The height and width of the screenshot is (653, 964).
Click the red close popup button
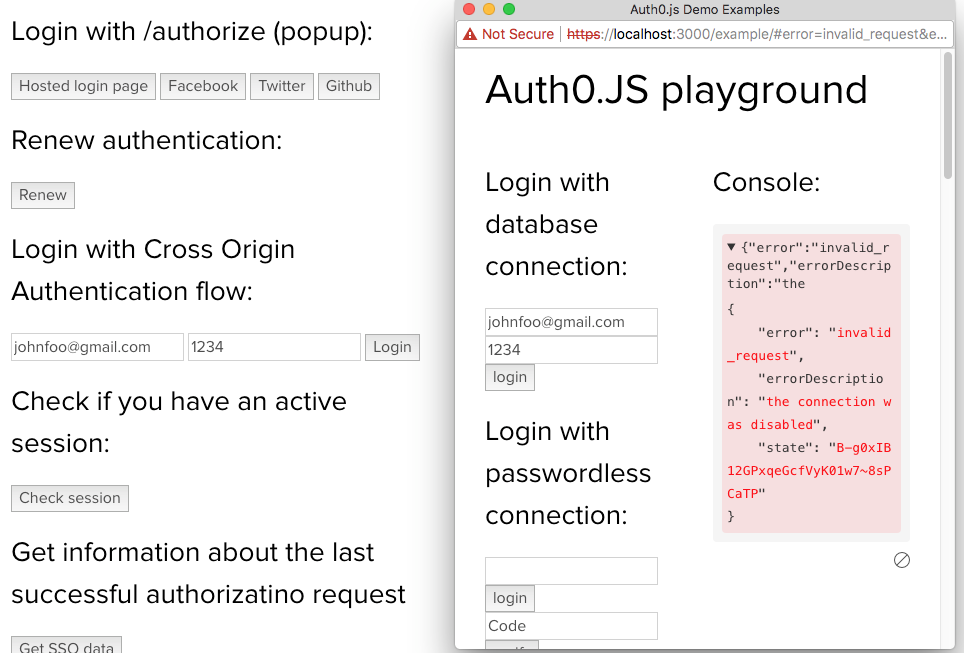(468, 9)
